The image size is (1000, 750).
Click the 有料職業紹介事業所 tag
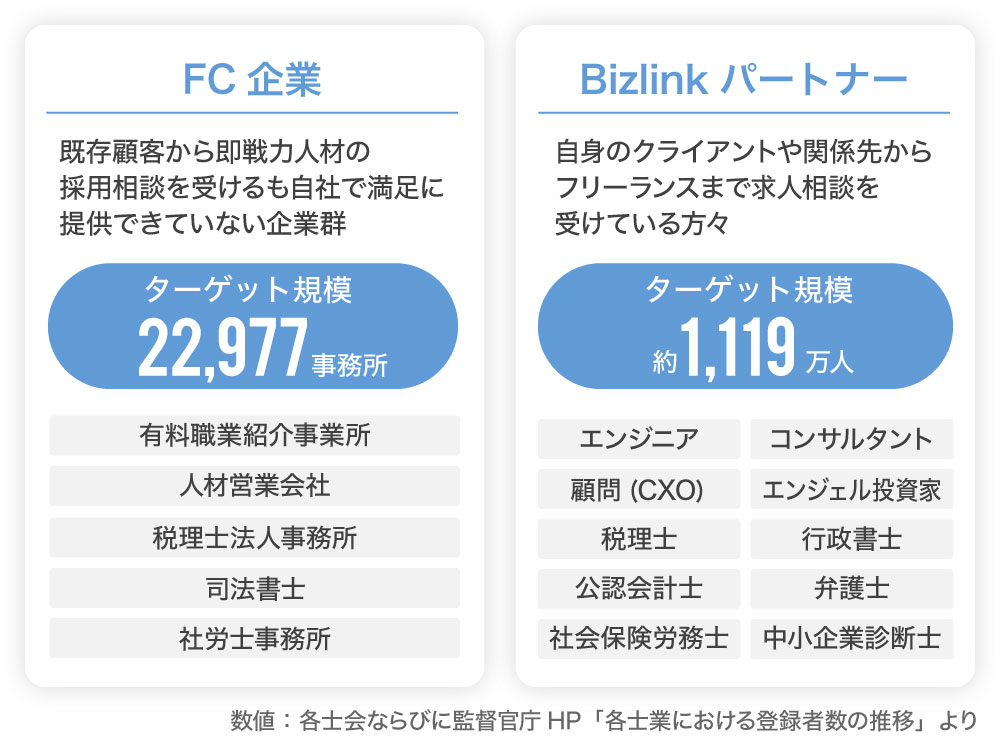coord(254,436)
